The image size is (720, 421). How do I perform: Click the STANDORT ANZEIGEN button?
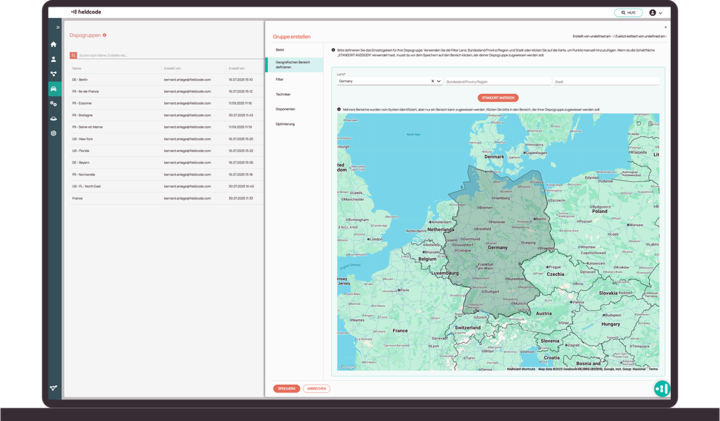coord(498,98)
